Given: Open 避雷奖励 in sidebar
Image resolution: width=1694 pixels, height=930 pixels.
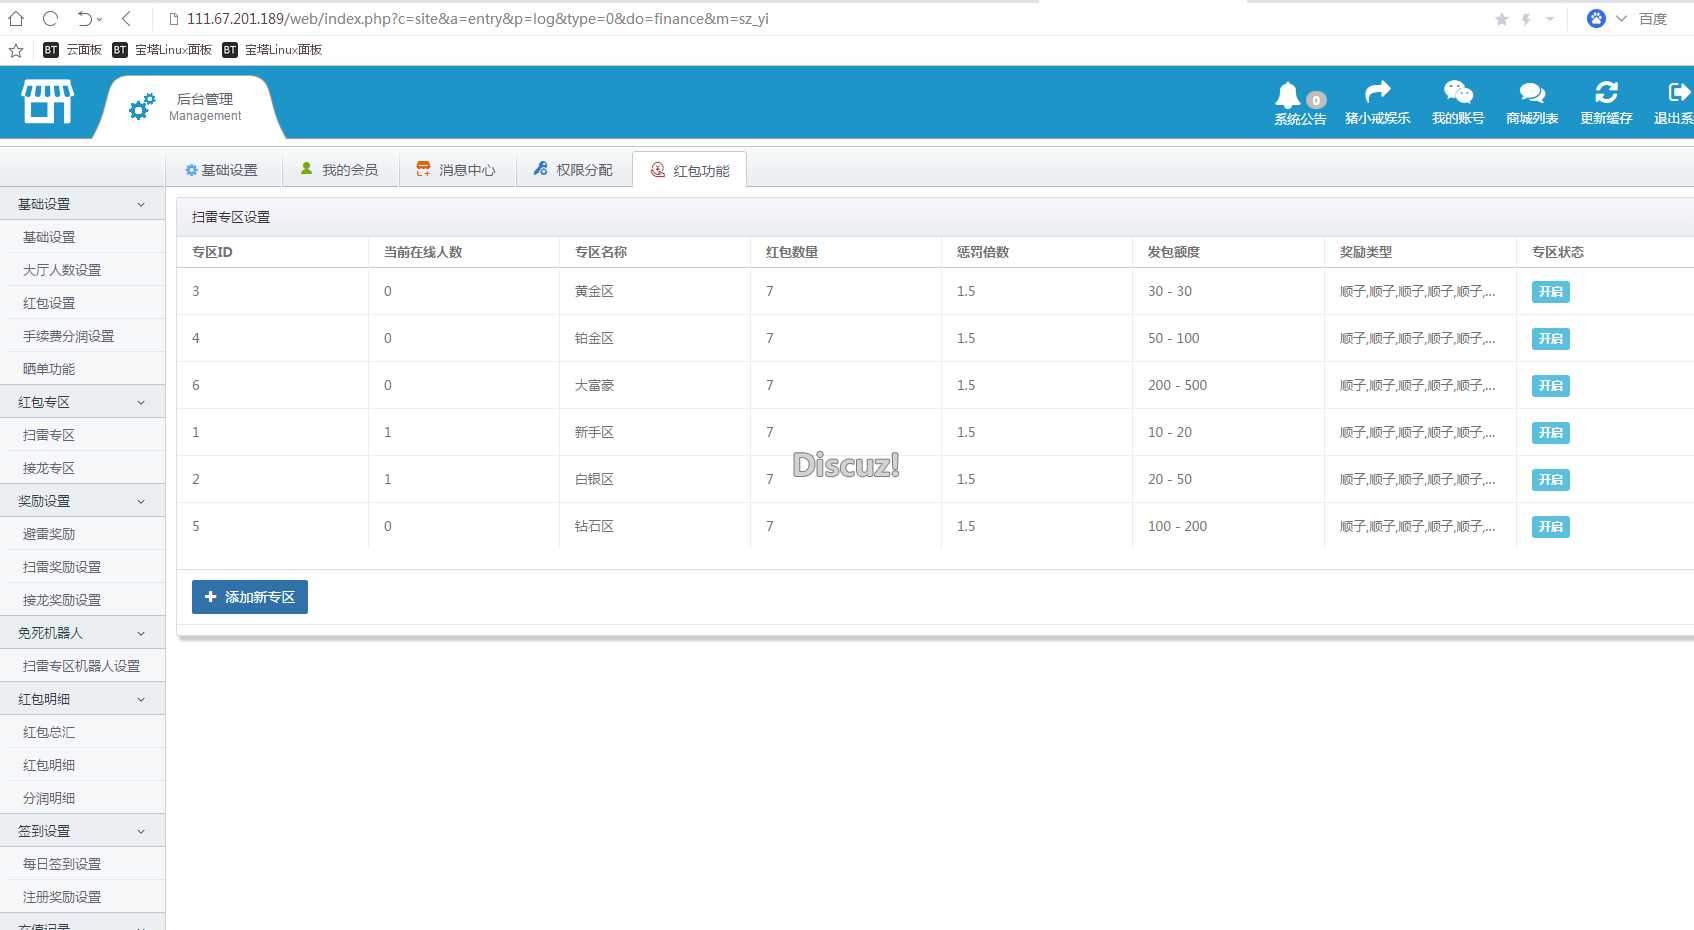Looking at the screenshot, I should (x=49, y=534).
